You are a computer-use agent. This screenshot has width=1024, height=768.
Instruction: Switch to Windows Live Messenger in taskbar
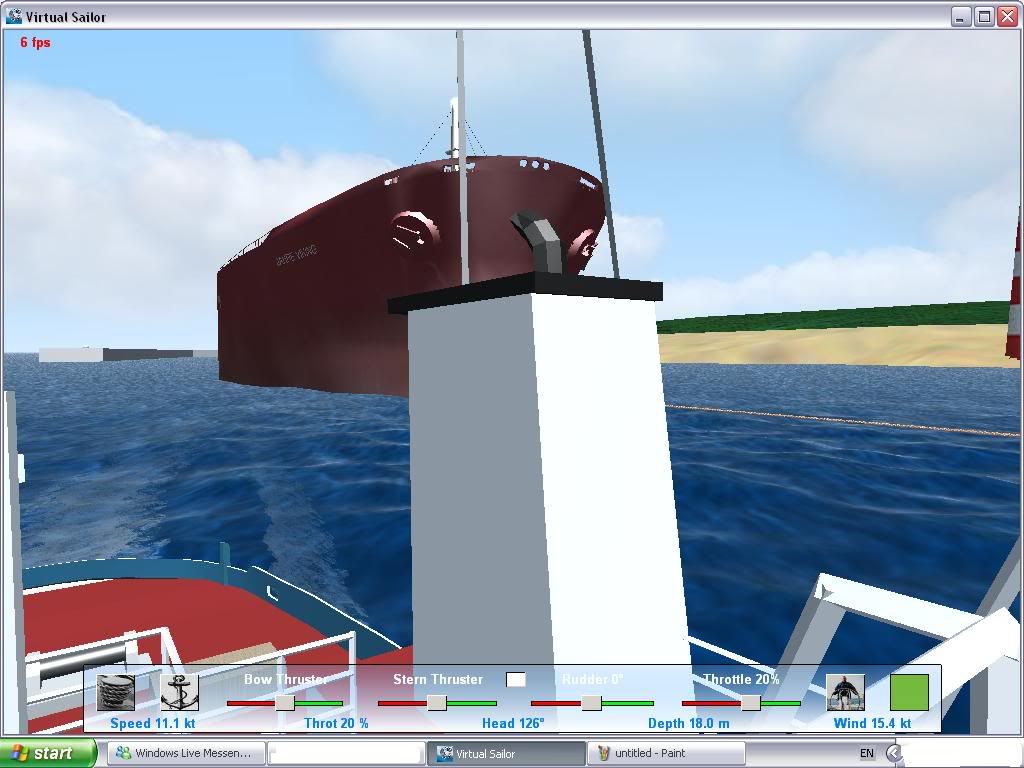186,753
